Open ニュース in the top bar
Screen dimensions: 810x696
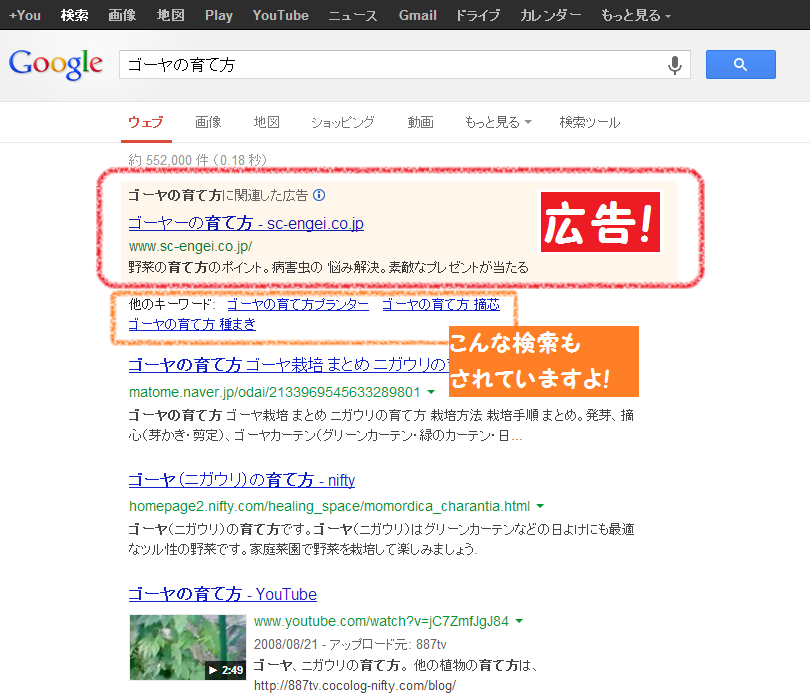(x=353, y=16)
